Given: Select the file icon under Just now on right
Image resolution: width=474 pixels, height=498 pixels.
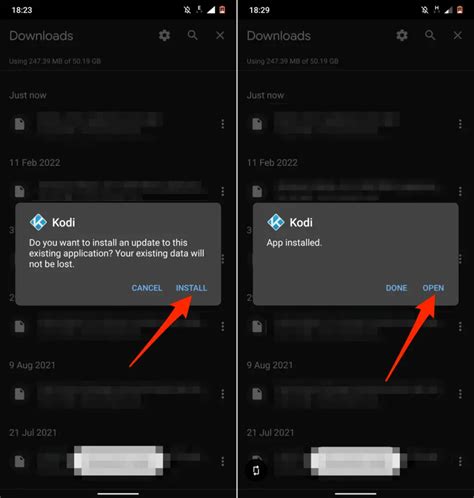Looking at the screenshot, I should (257, 124).
